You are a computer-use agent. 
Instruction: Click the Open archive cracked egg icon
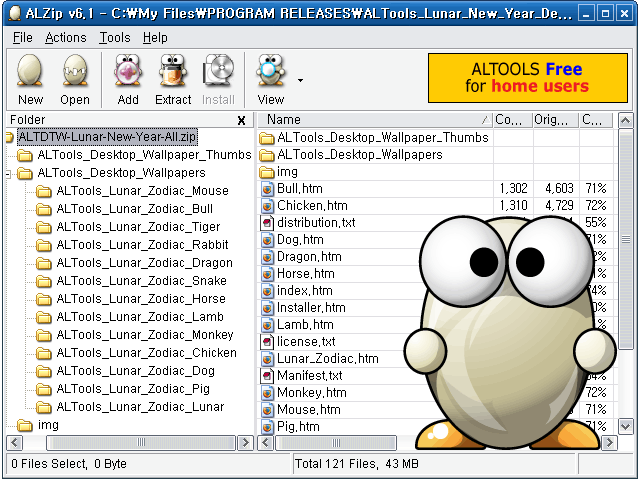coord(75,71)
